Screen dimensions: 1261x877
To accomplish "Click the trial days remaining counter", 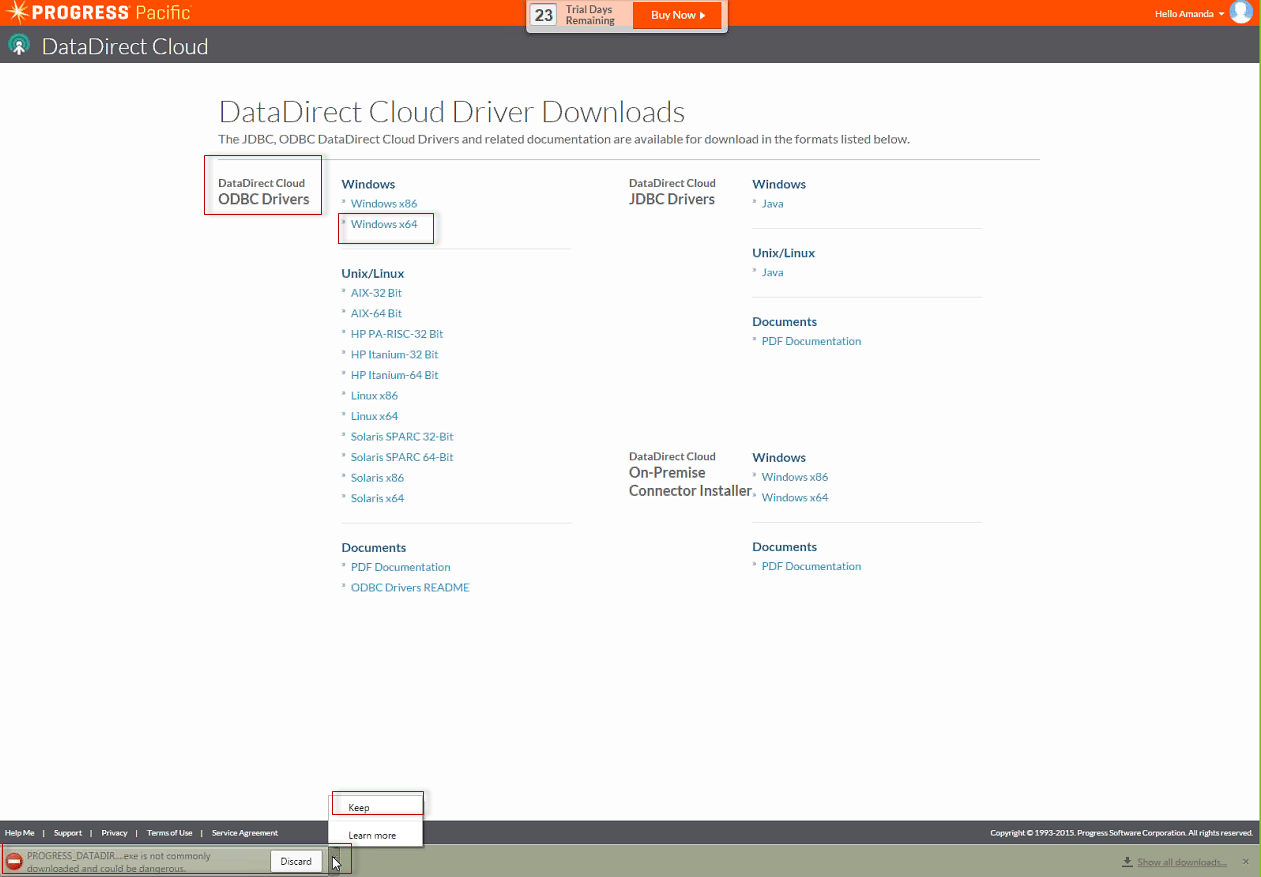I will pos(543,15).
